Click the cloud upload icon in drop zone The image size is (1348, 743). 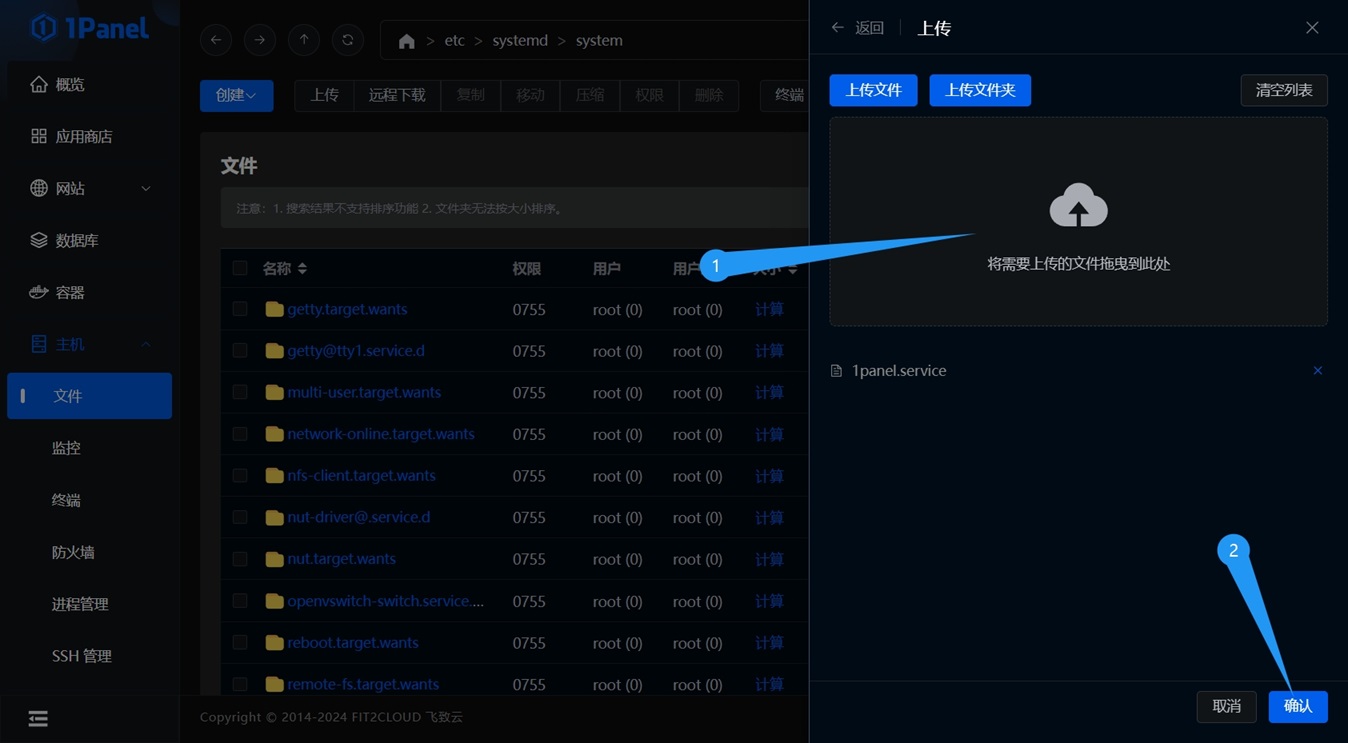pos(1078,206)
